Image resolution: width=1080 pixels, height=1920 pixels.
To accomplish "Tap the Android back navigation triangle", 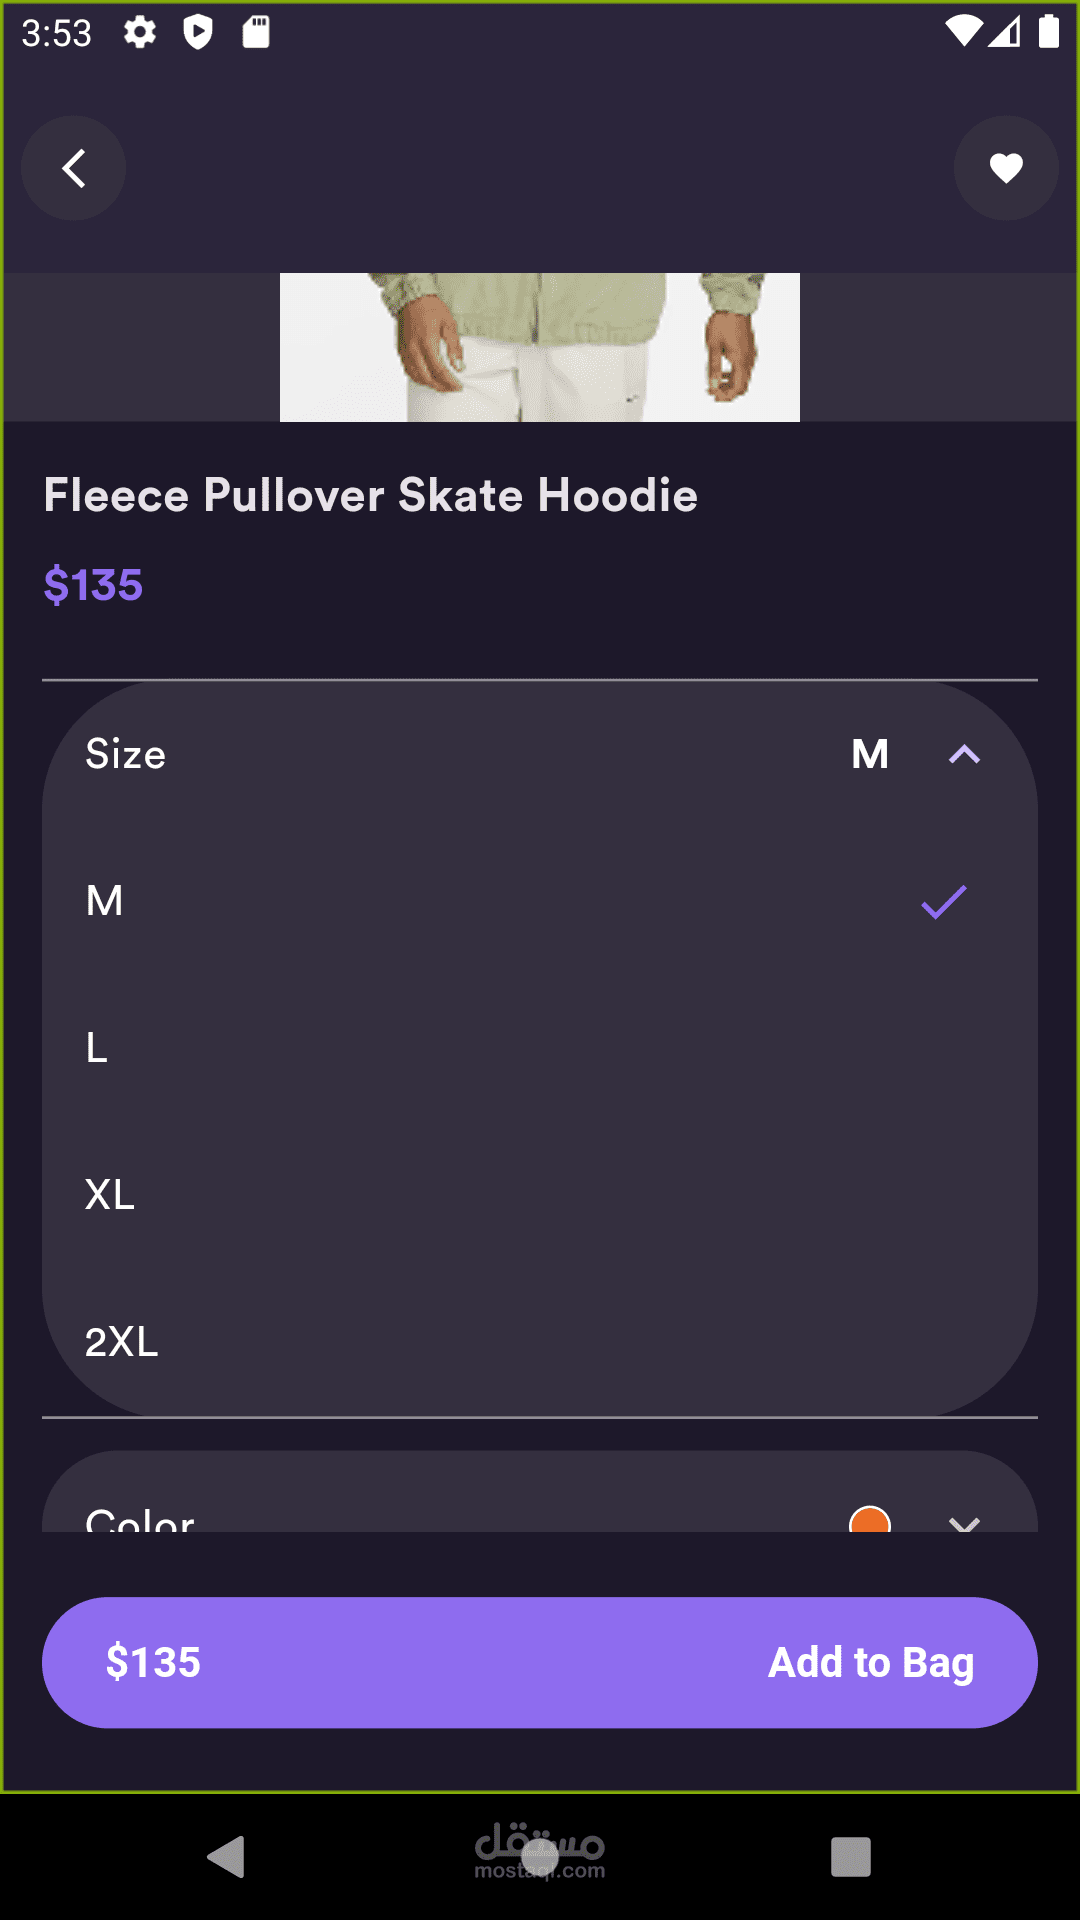I will tap(226, 1857).
